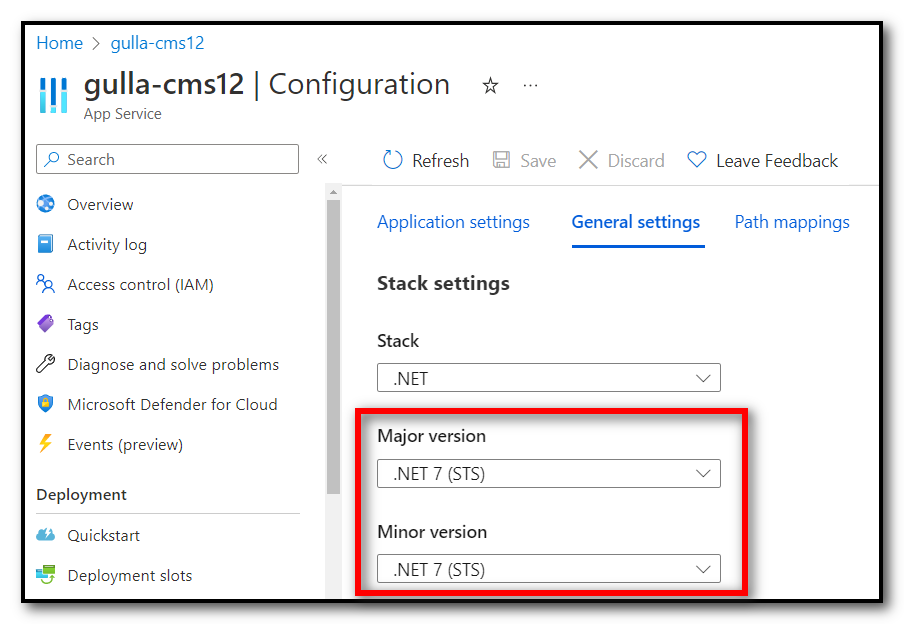The image size is (904, 624).
Task: Click the Overview globe icon
Action: pos(46,204)
